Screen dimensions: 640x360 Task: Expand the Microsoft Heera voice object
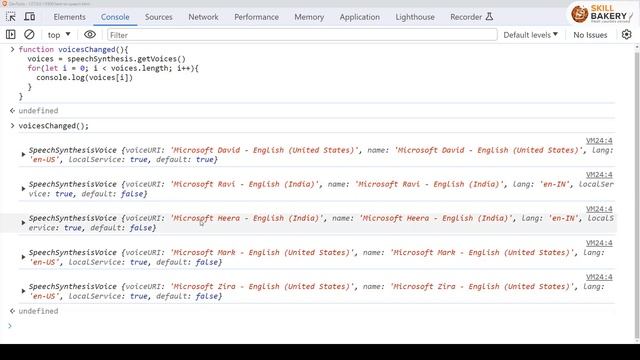(x=23, y=223)
